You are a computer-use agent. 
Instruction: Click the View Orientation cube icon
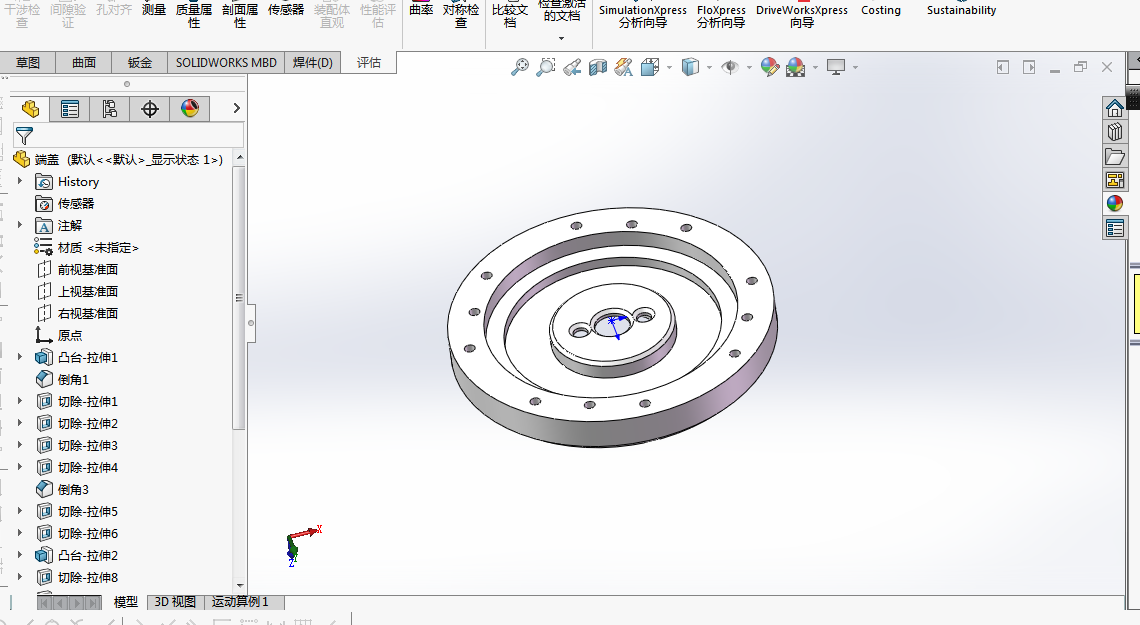coord(650,68)
